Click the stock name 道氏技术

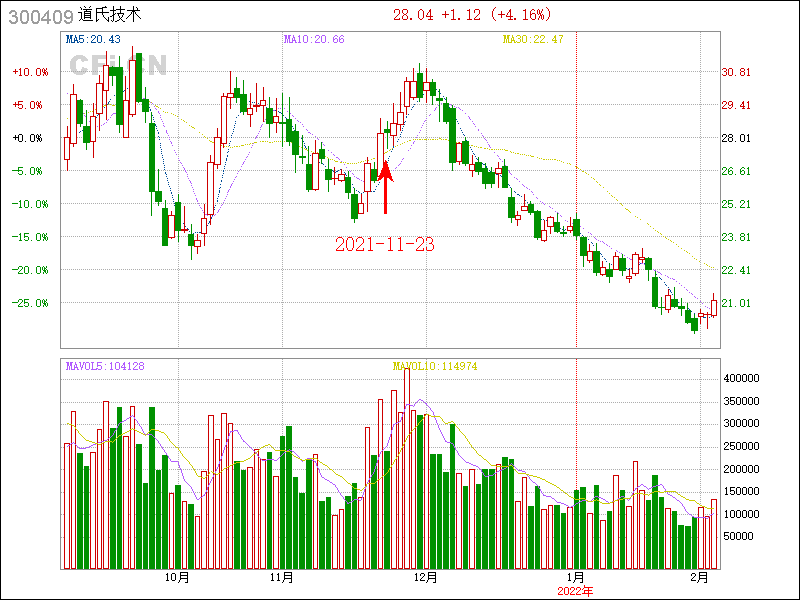coord(110,15)
